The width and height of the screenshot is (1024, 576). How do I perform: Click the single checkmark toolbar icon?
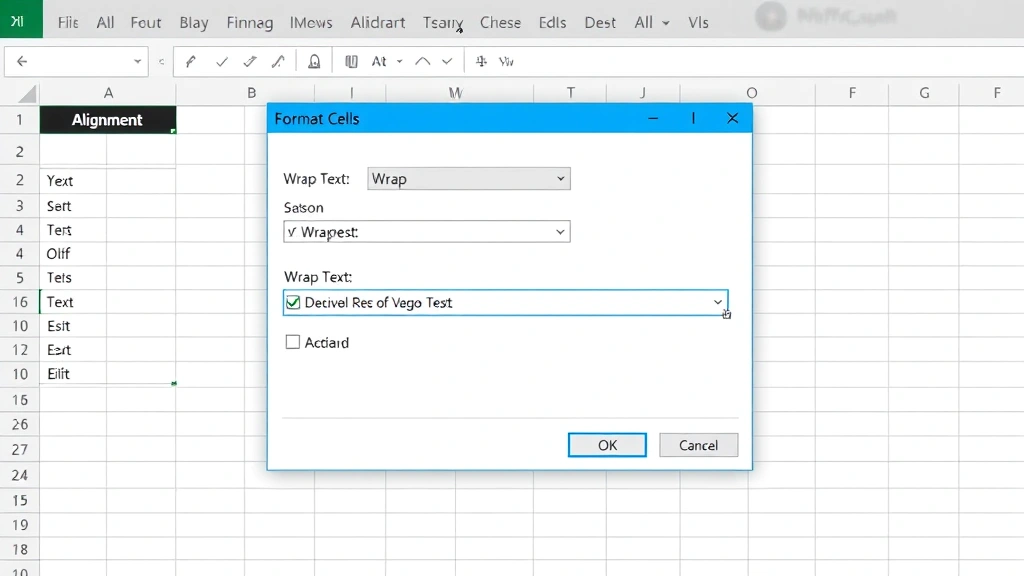(222, 61)
